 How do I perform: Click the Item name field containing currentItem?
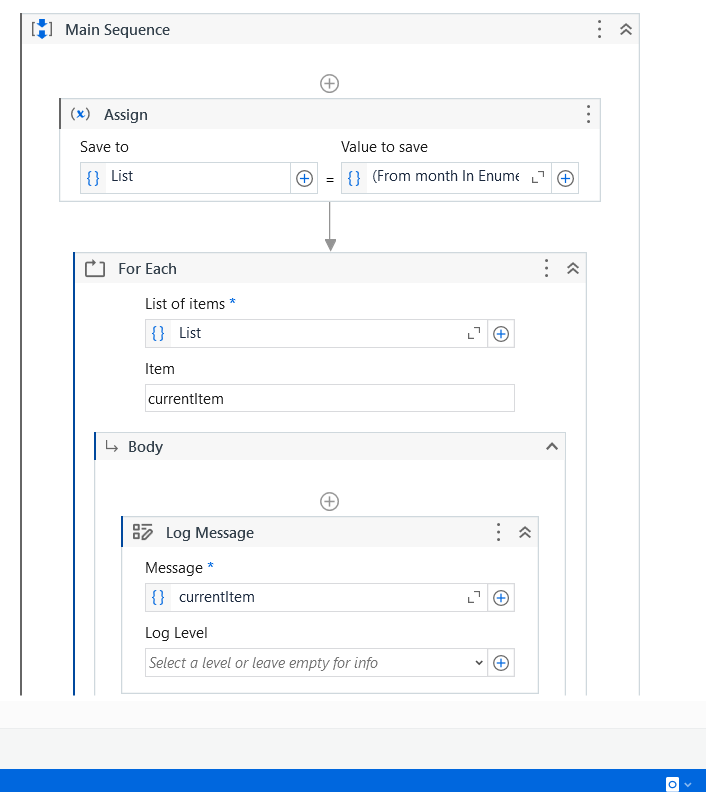pyautogui.click(x=329, y=398)
